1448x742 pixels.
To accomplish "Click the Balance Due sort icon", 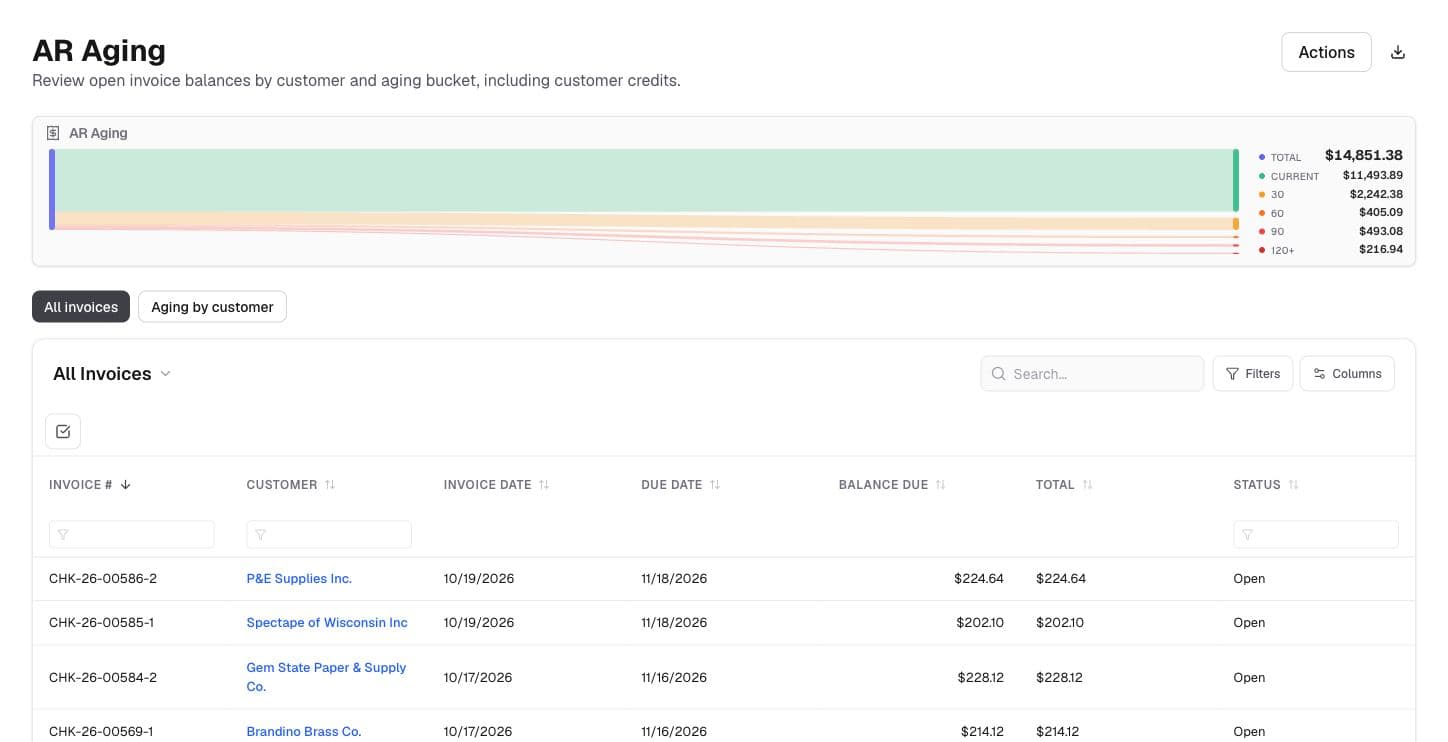I will tap(941, 485).
